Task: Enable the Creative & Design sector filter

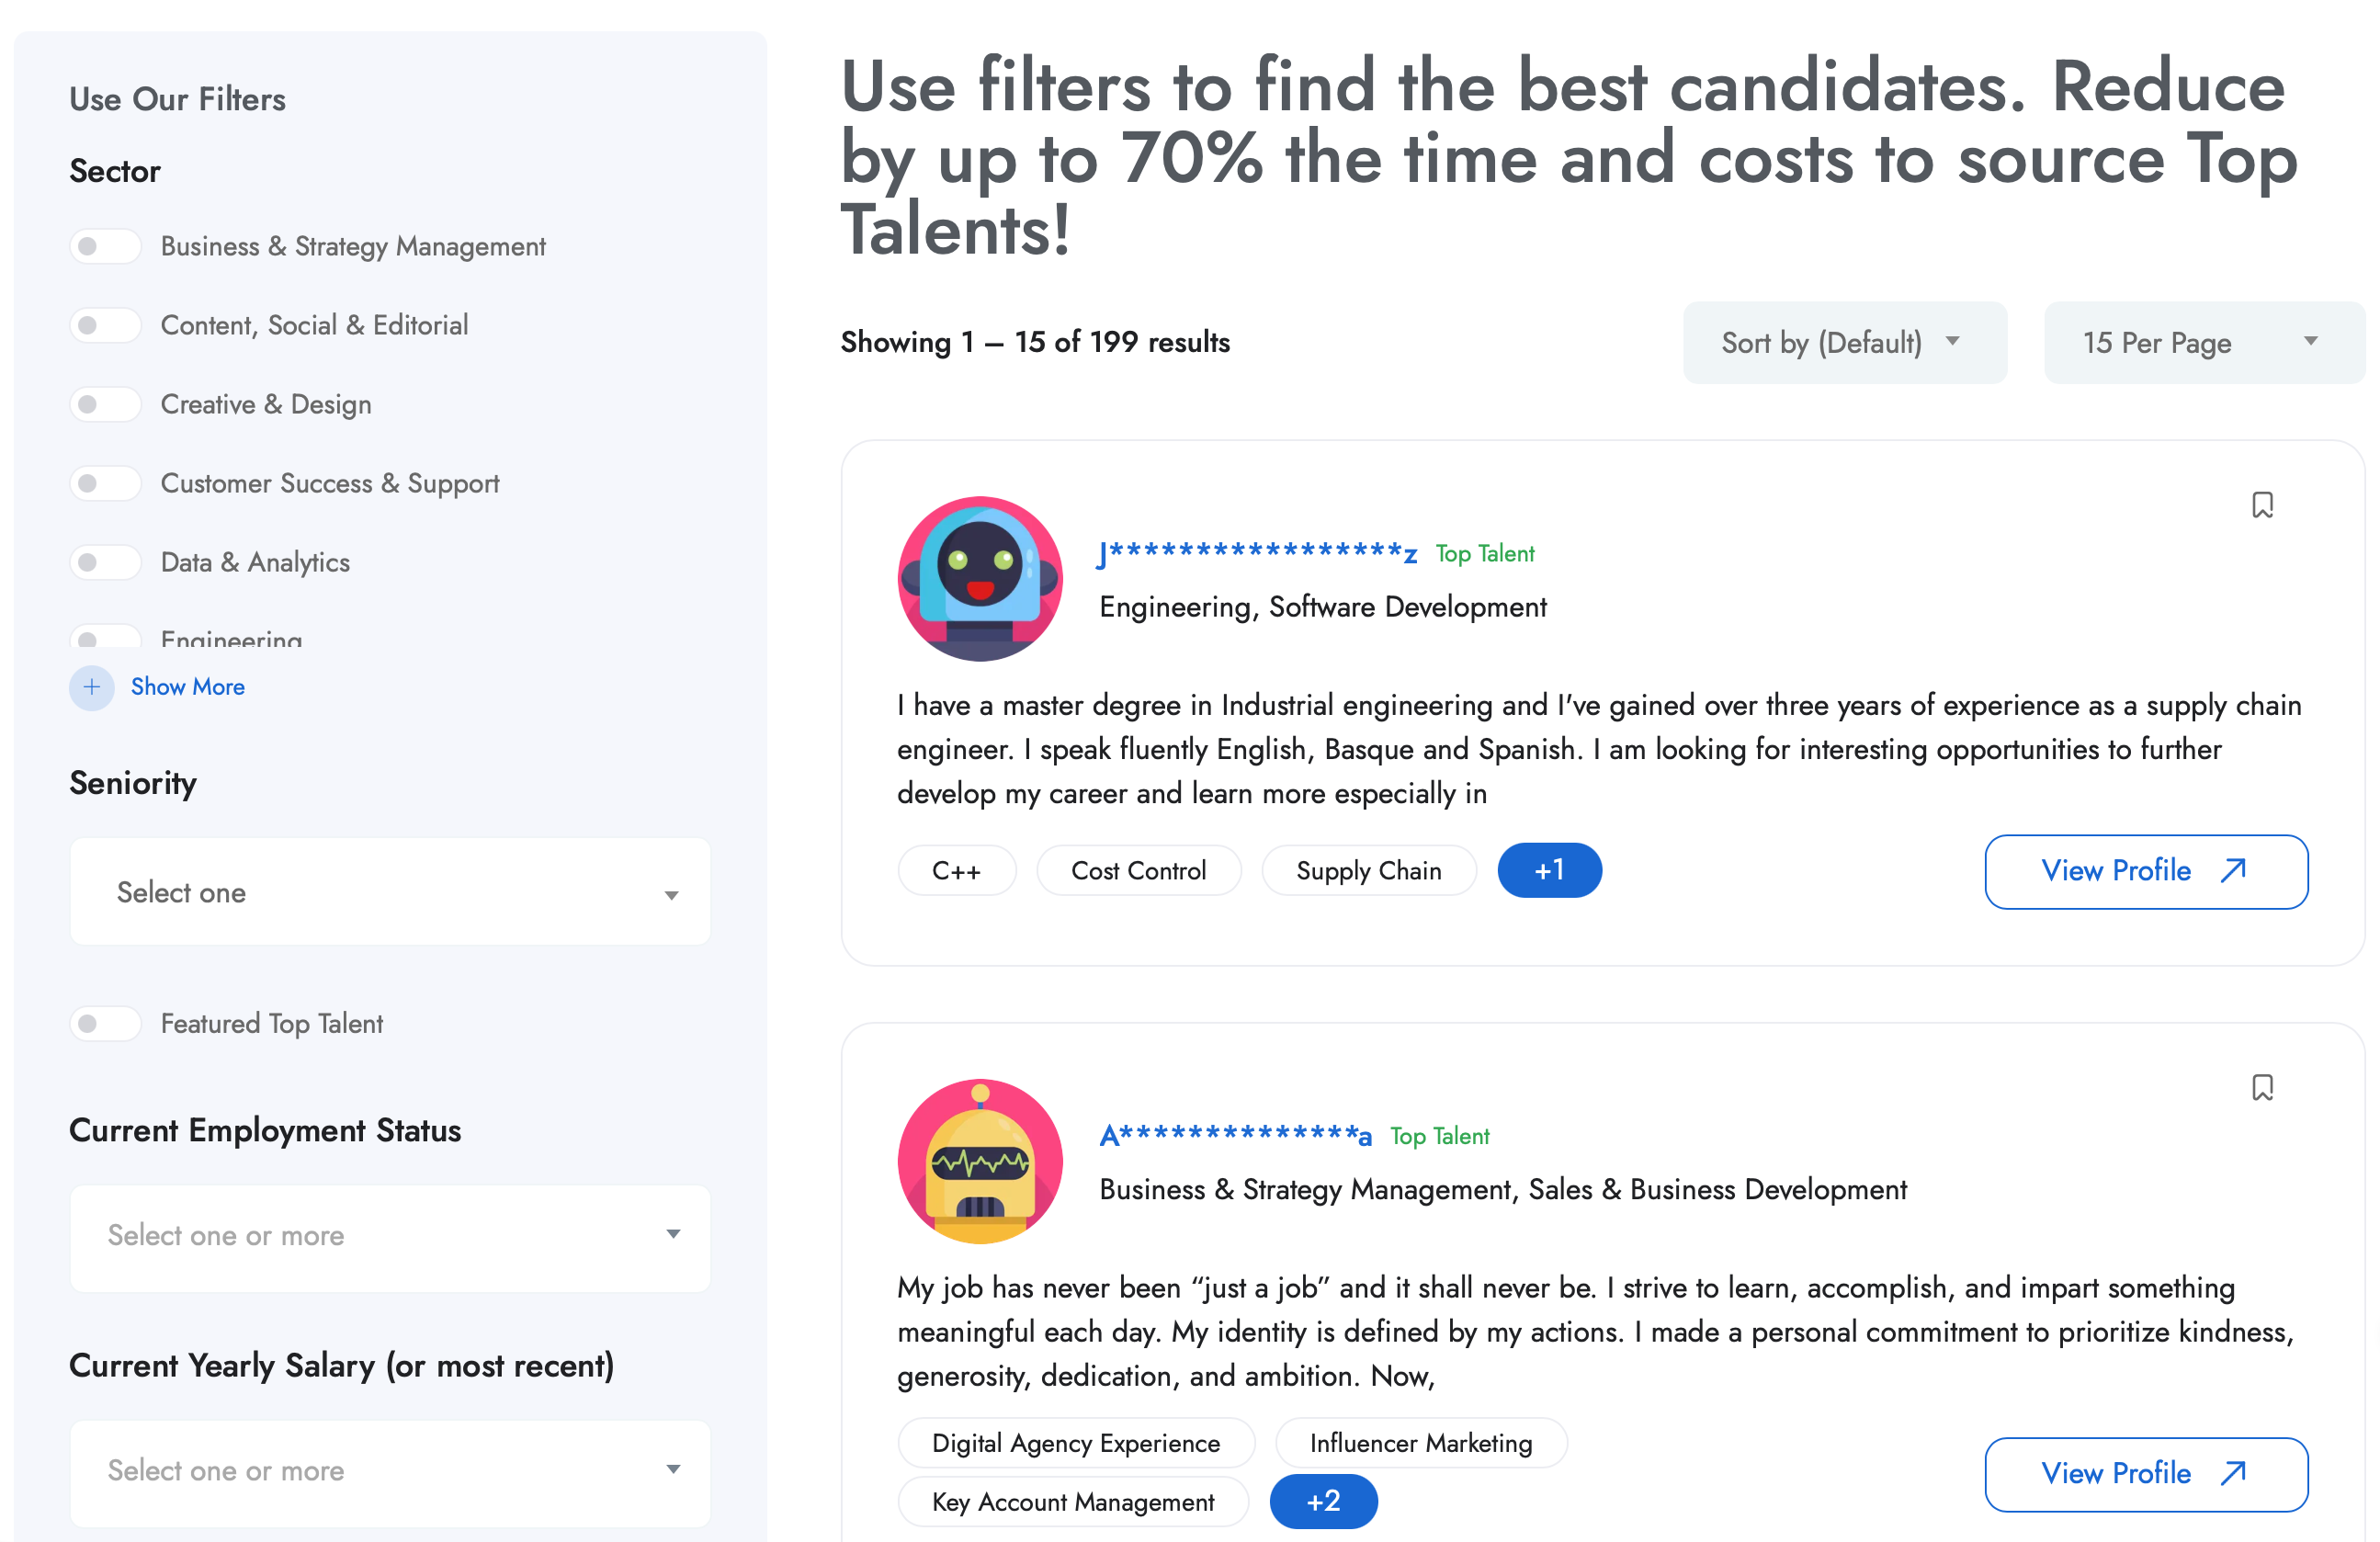Action: click(105, 404)
